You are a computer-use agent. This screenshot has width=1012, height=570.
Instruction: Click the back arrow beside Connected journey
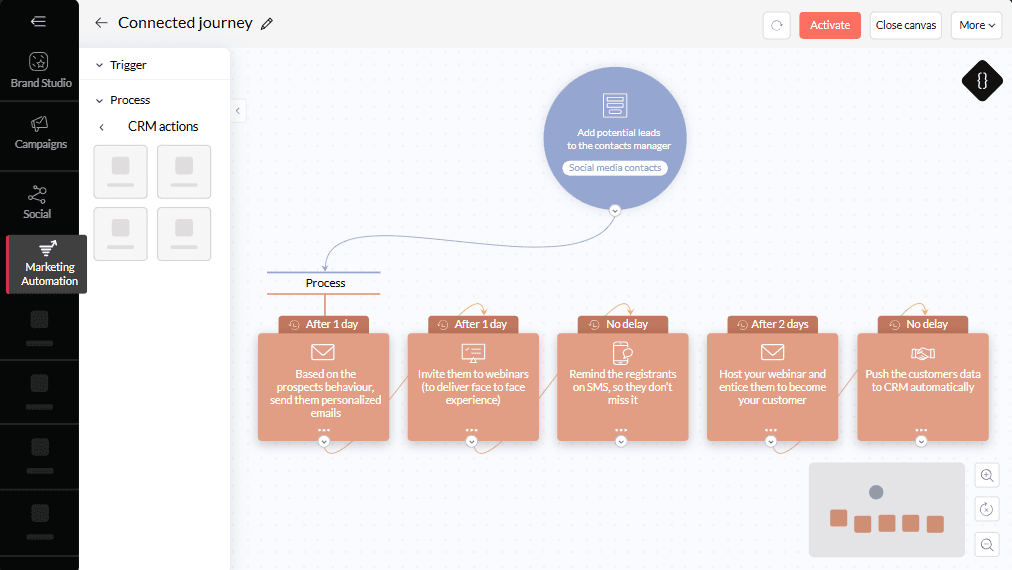pyautogui.click(x=100, y=23)
